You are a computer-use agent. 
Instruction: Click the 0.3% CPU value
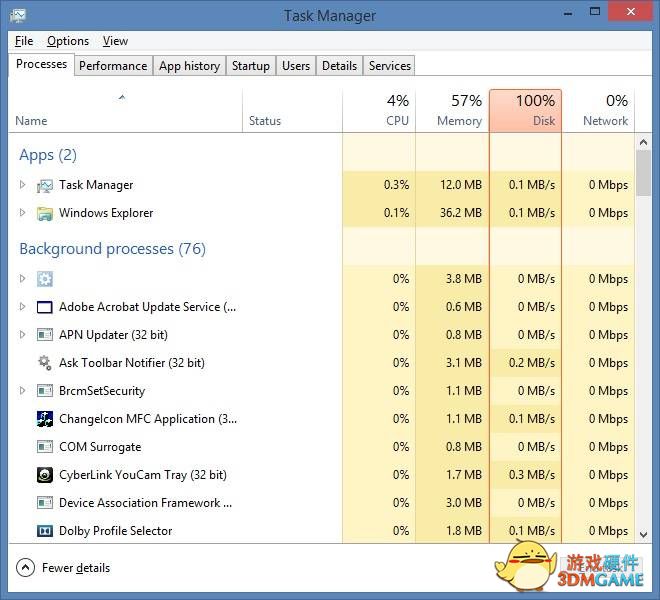(x=396, y=185)
